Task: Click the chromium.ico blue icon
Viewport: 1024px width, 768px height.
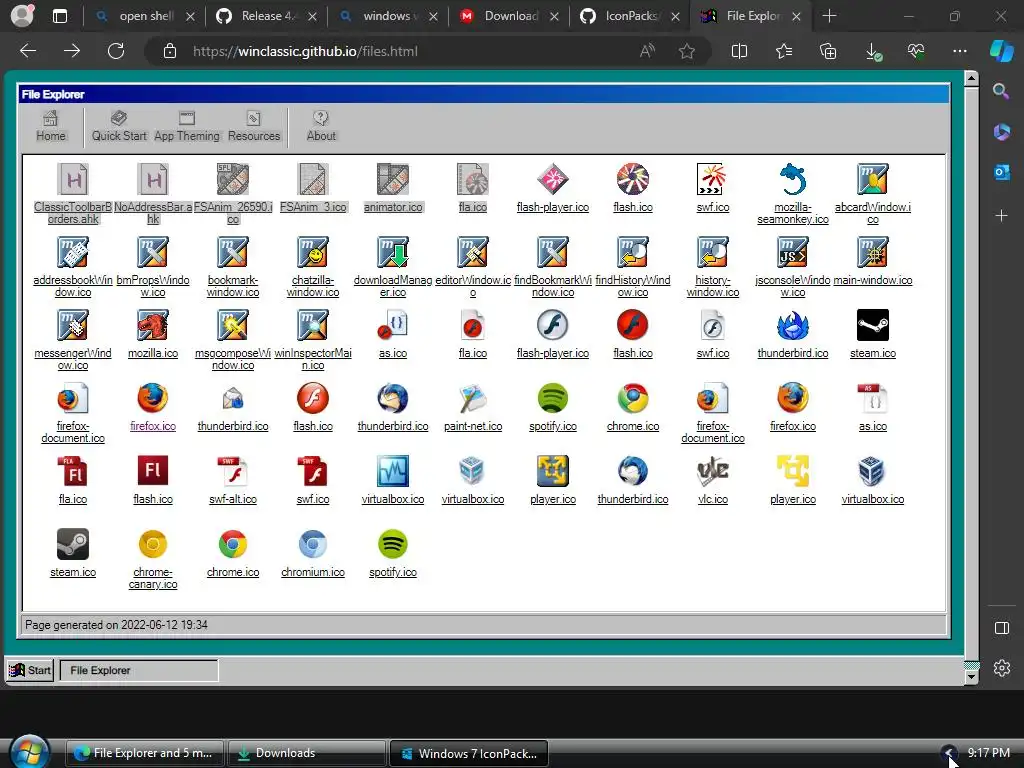Action: click(313, 545)
